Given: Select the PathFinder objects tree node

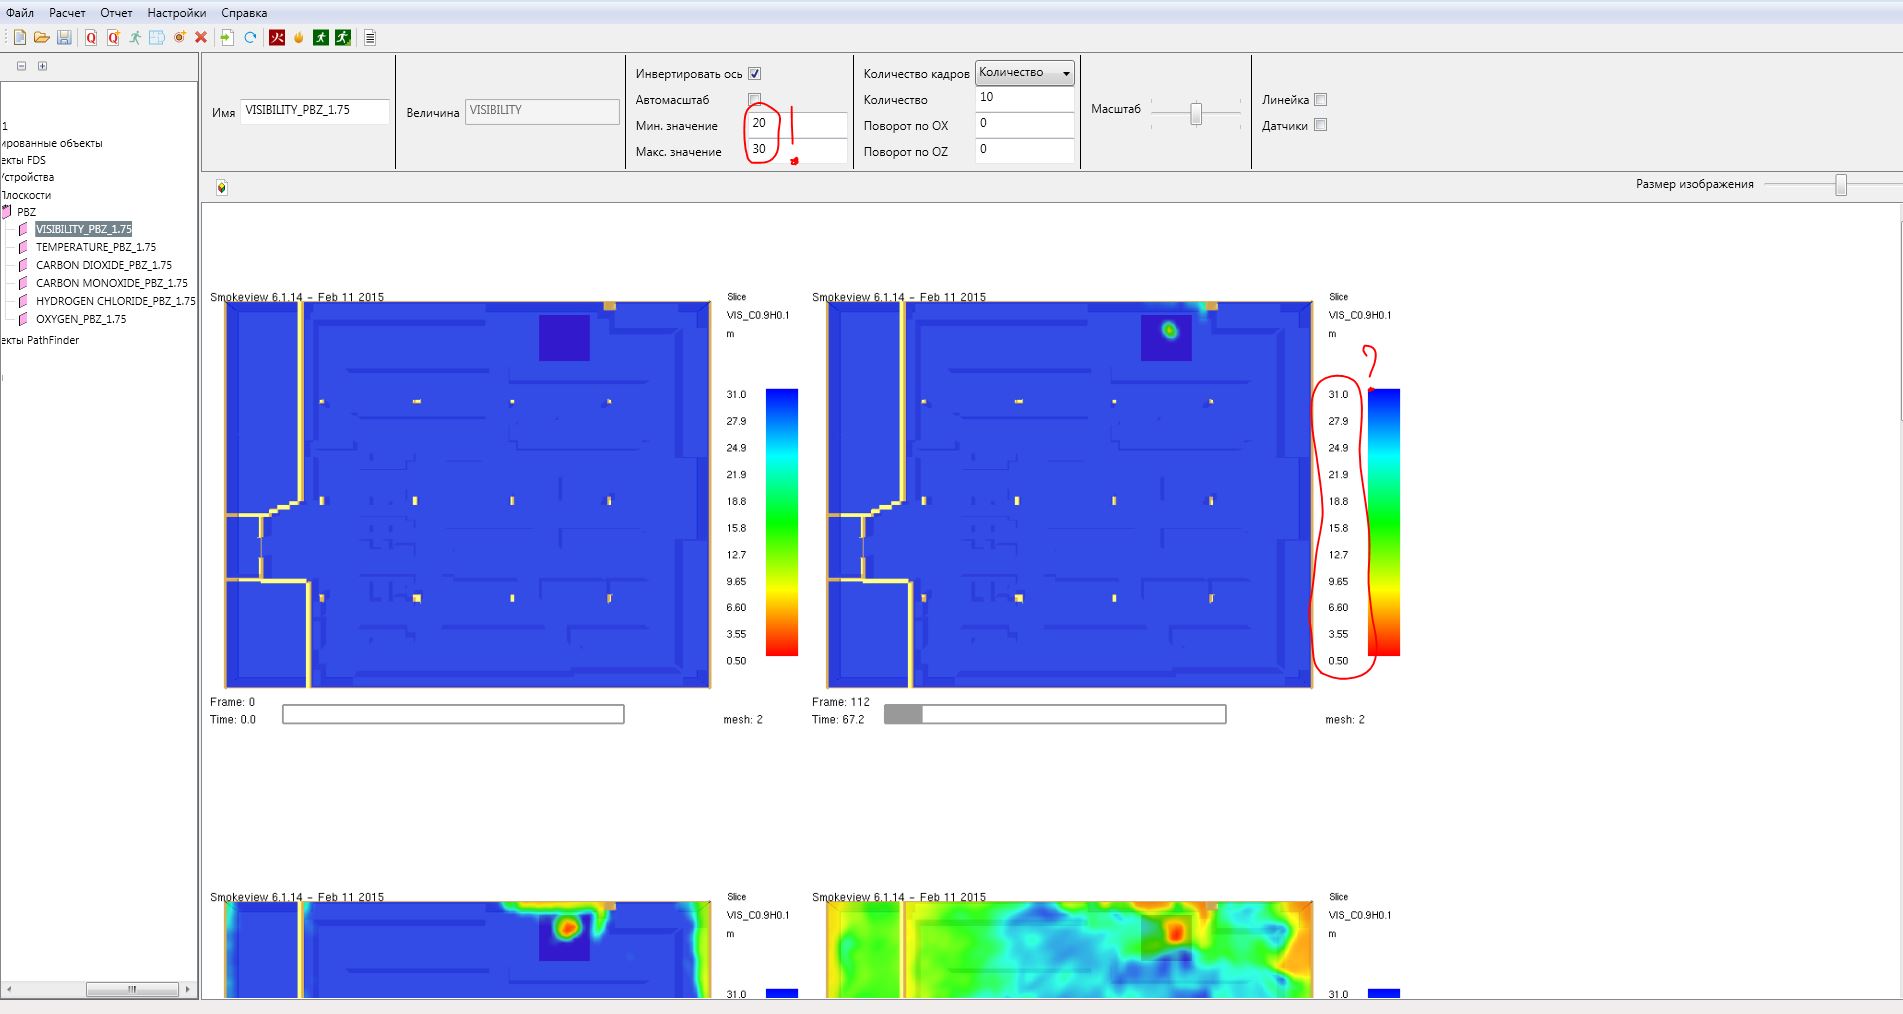Looking at the screenshot, I should click(40, 340).
